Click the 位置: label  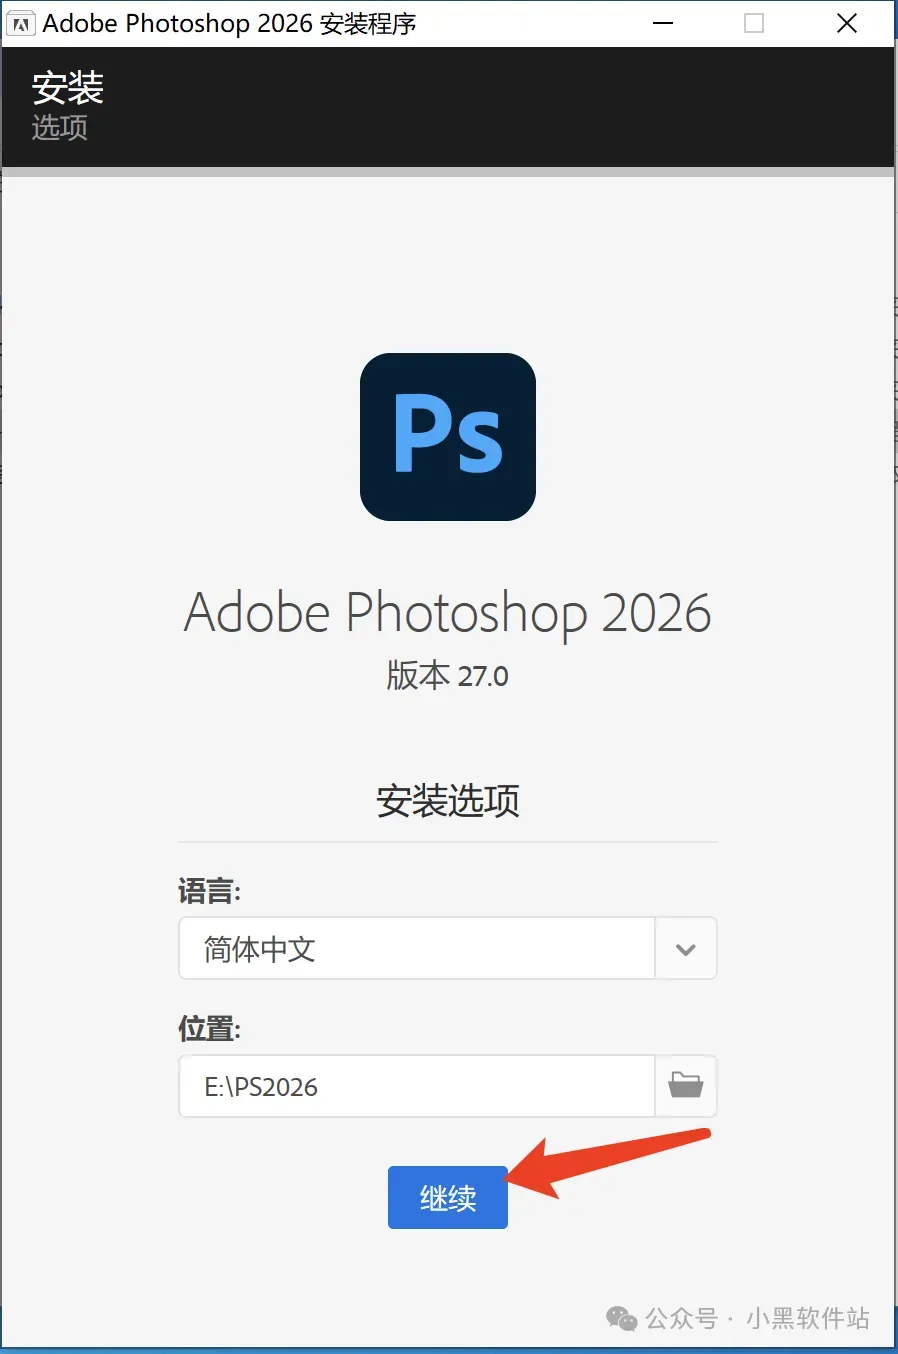(210, 1028)
